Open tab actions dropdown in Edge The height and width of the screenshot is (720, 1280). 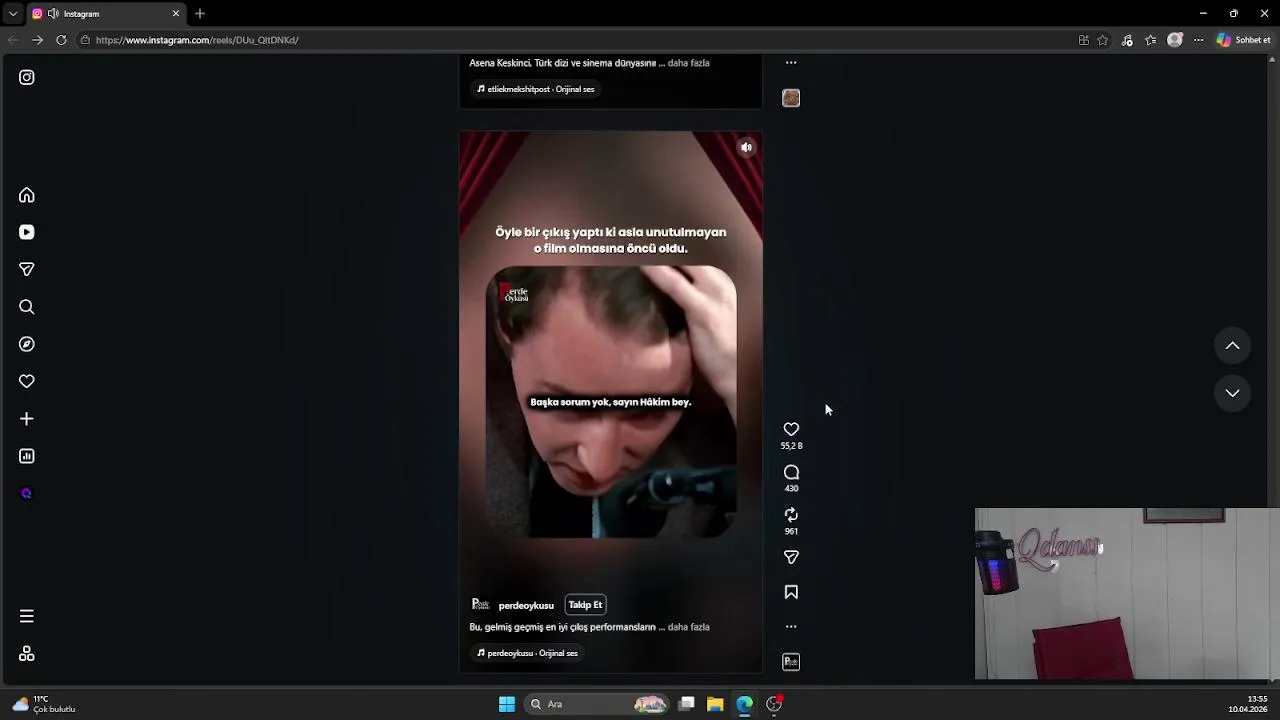12,14
